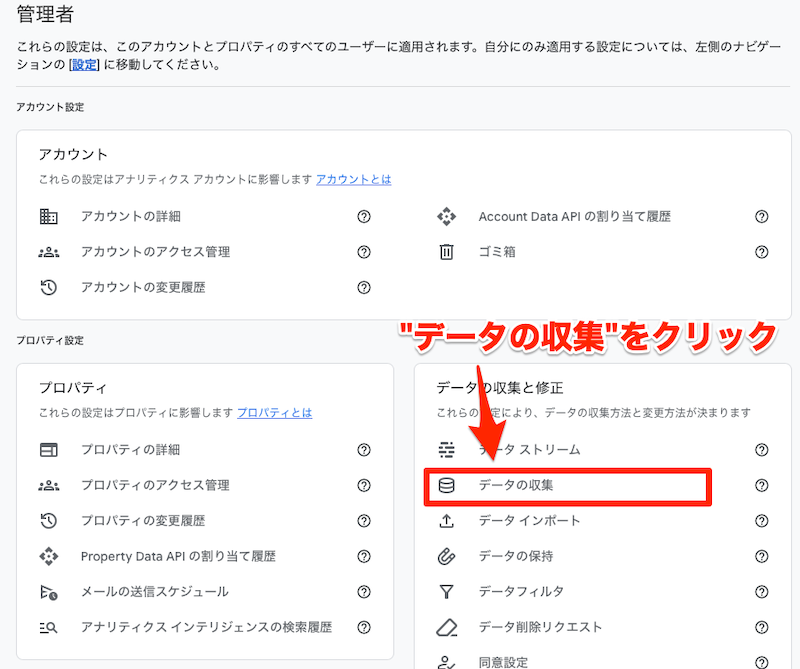This screenshot has width=800, height=669.
Task: Open Account Data API の割り当て履歴
Action: pos(574,216)
